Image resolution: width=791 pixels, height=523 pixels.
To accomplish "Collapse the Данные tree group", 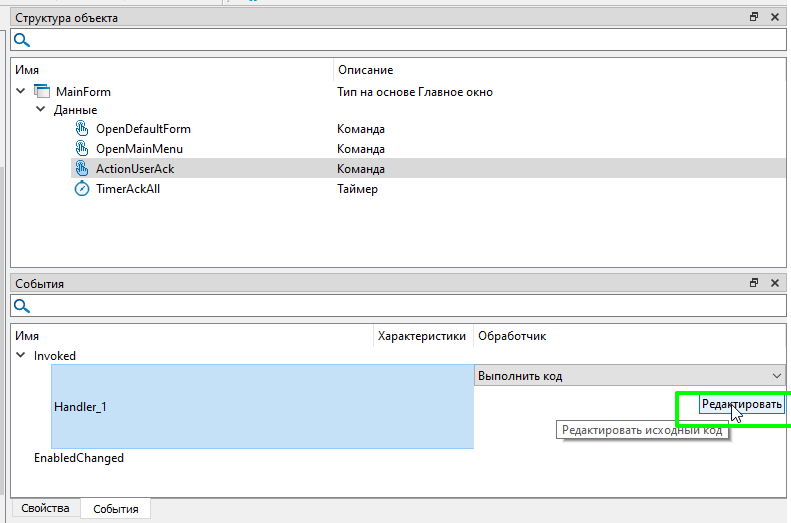I will click(x=41, y=110).
